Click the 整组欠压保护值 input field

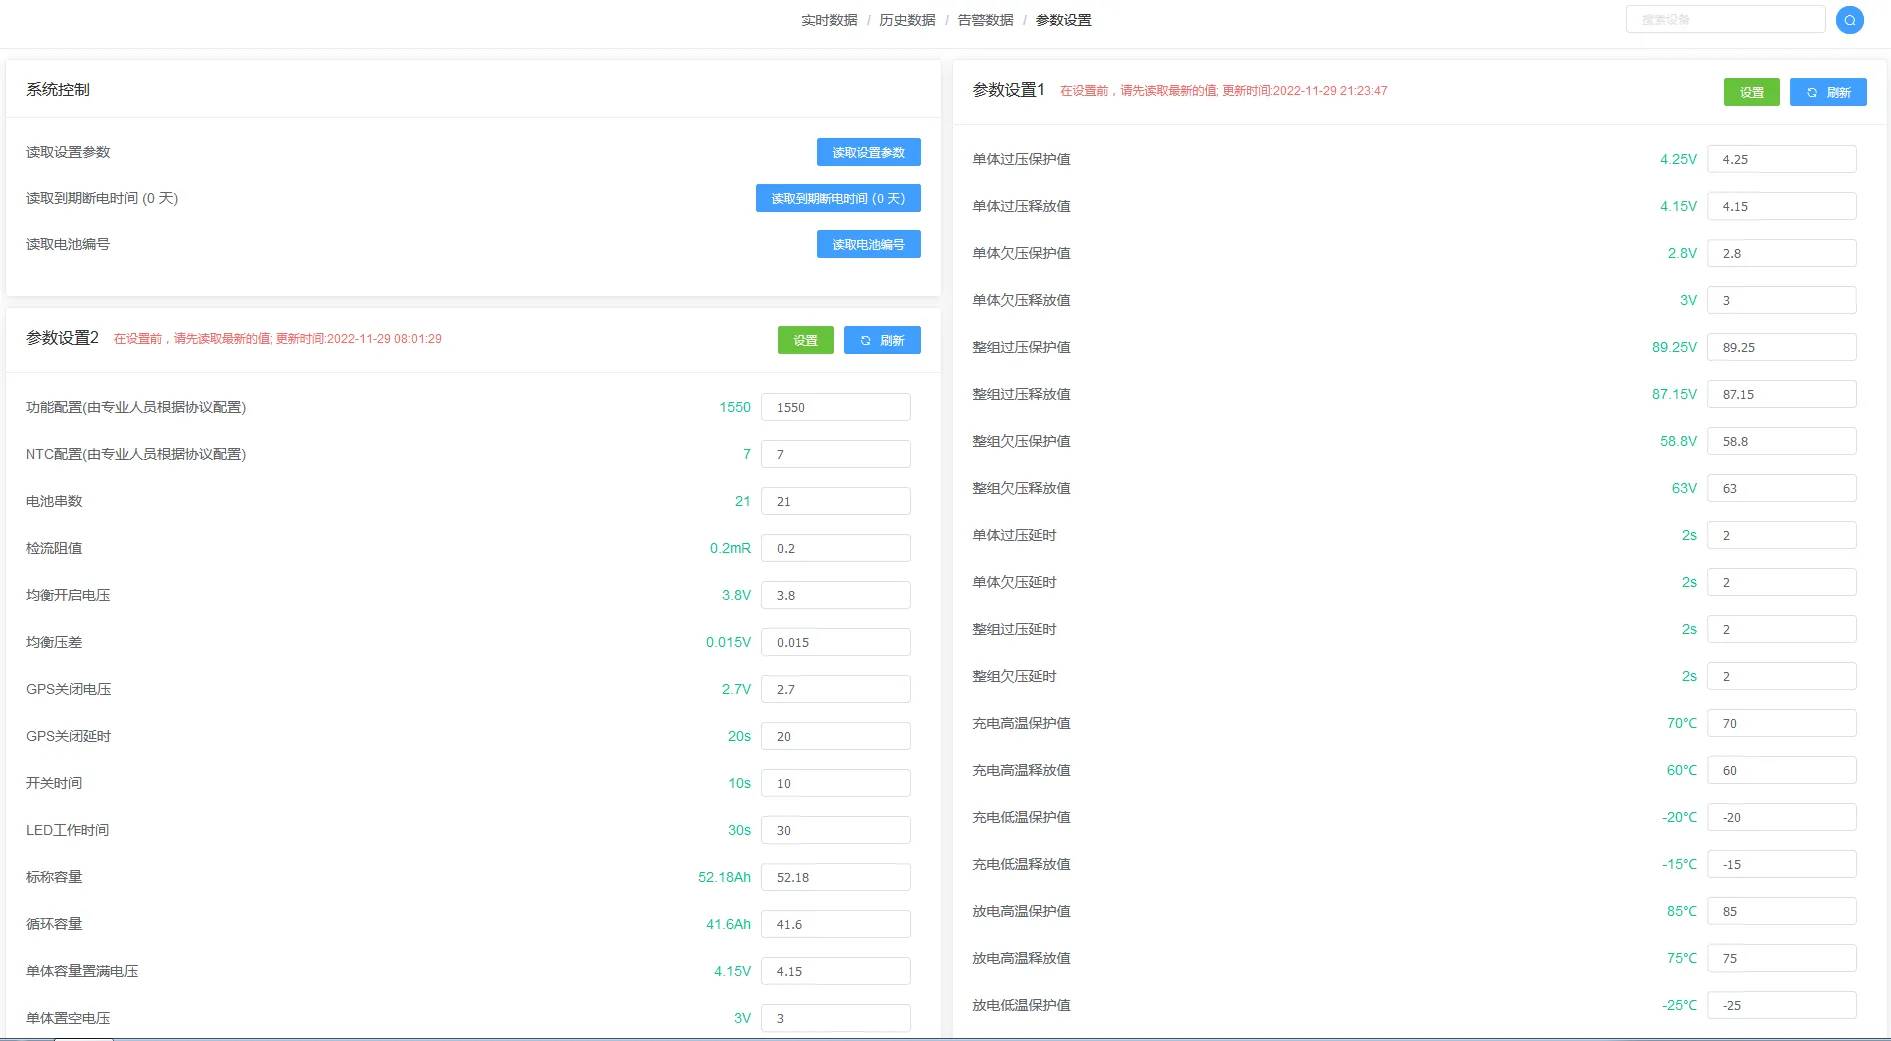1781,441
